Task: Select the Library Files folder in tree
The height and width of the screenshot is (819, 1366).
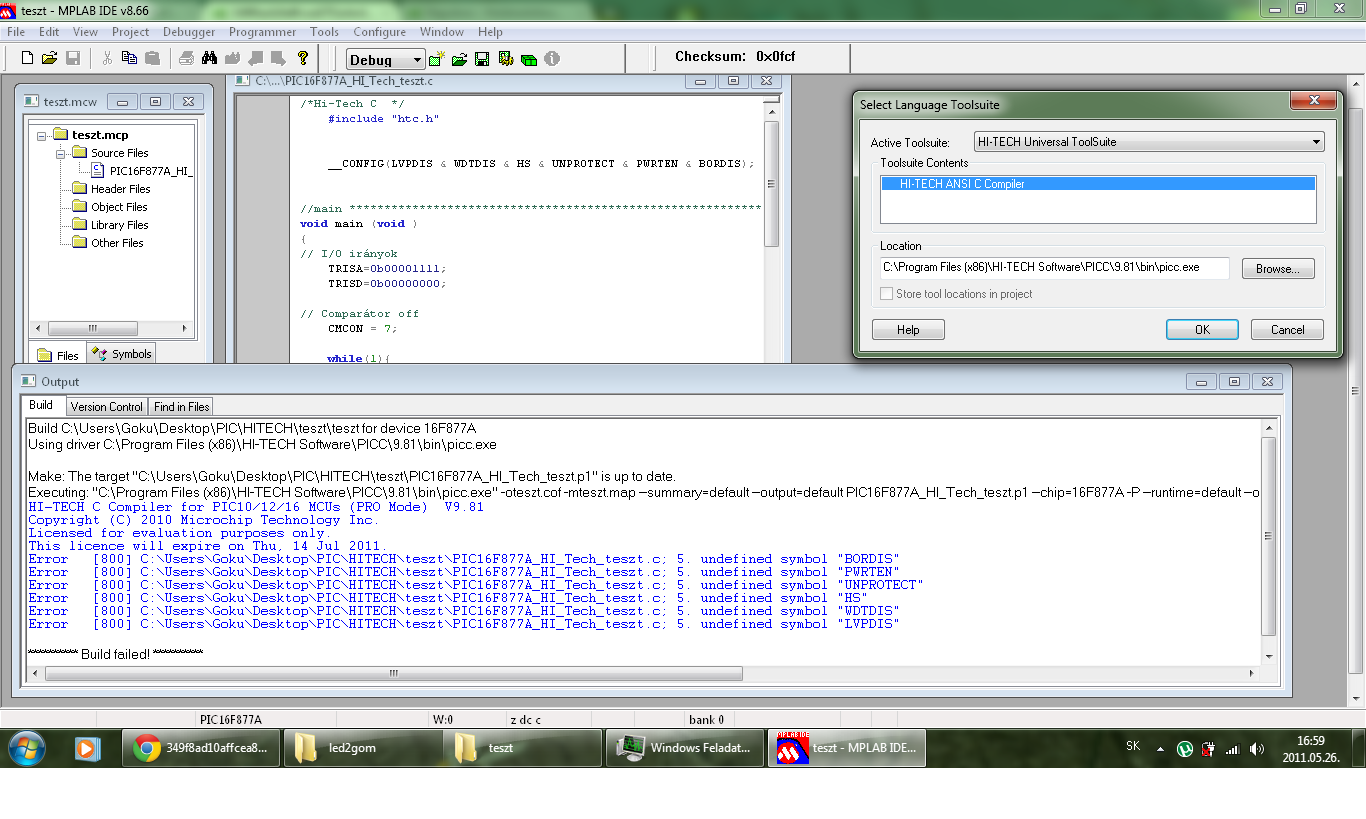Action: (119, 225)
